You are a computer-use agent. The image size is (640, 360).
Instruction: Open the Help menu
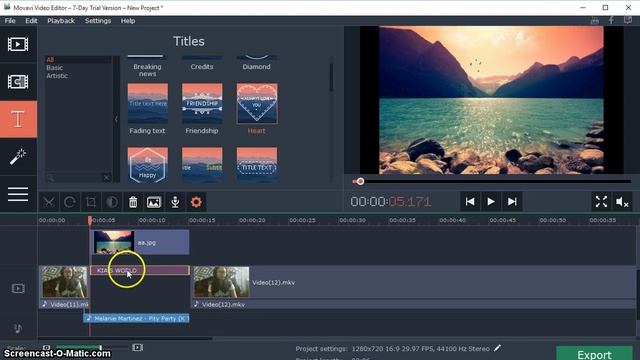tap(128, 21)
